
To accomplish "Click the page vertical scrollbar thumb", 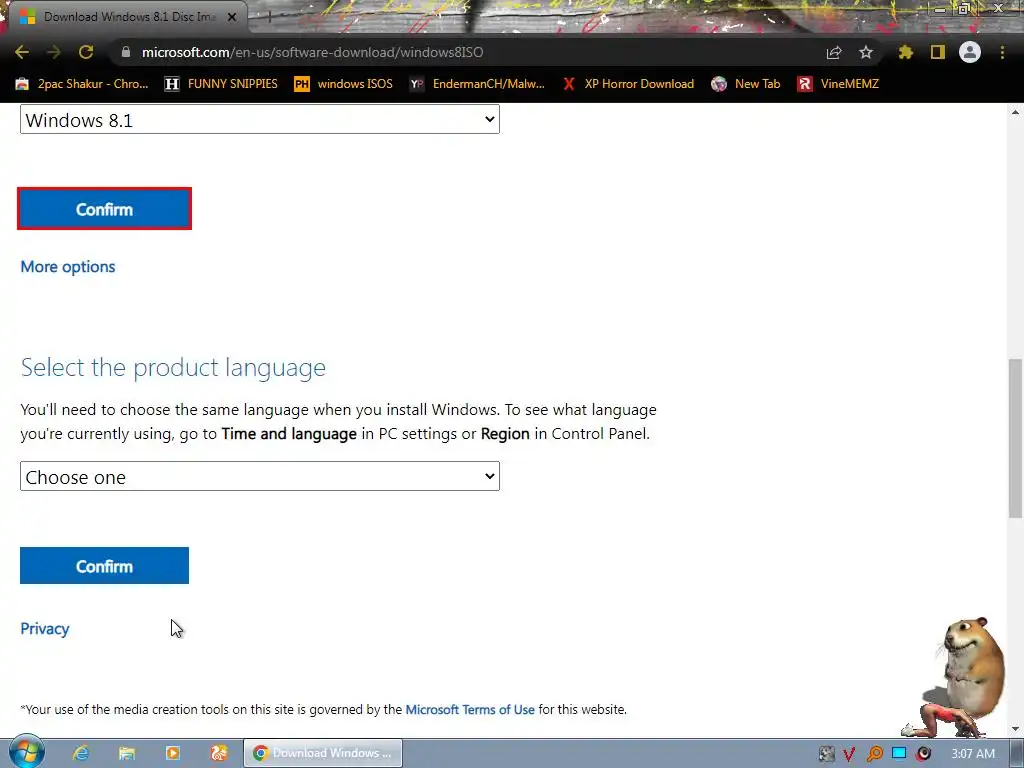I will [x=1016, y=438].
